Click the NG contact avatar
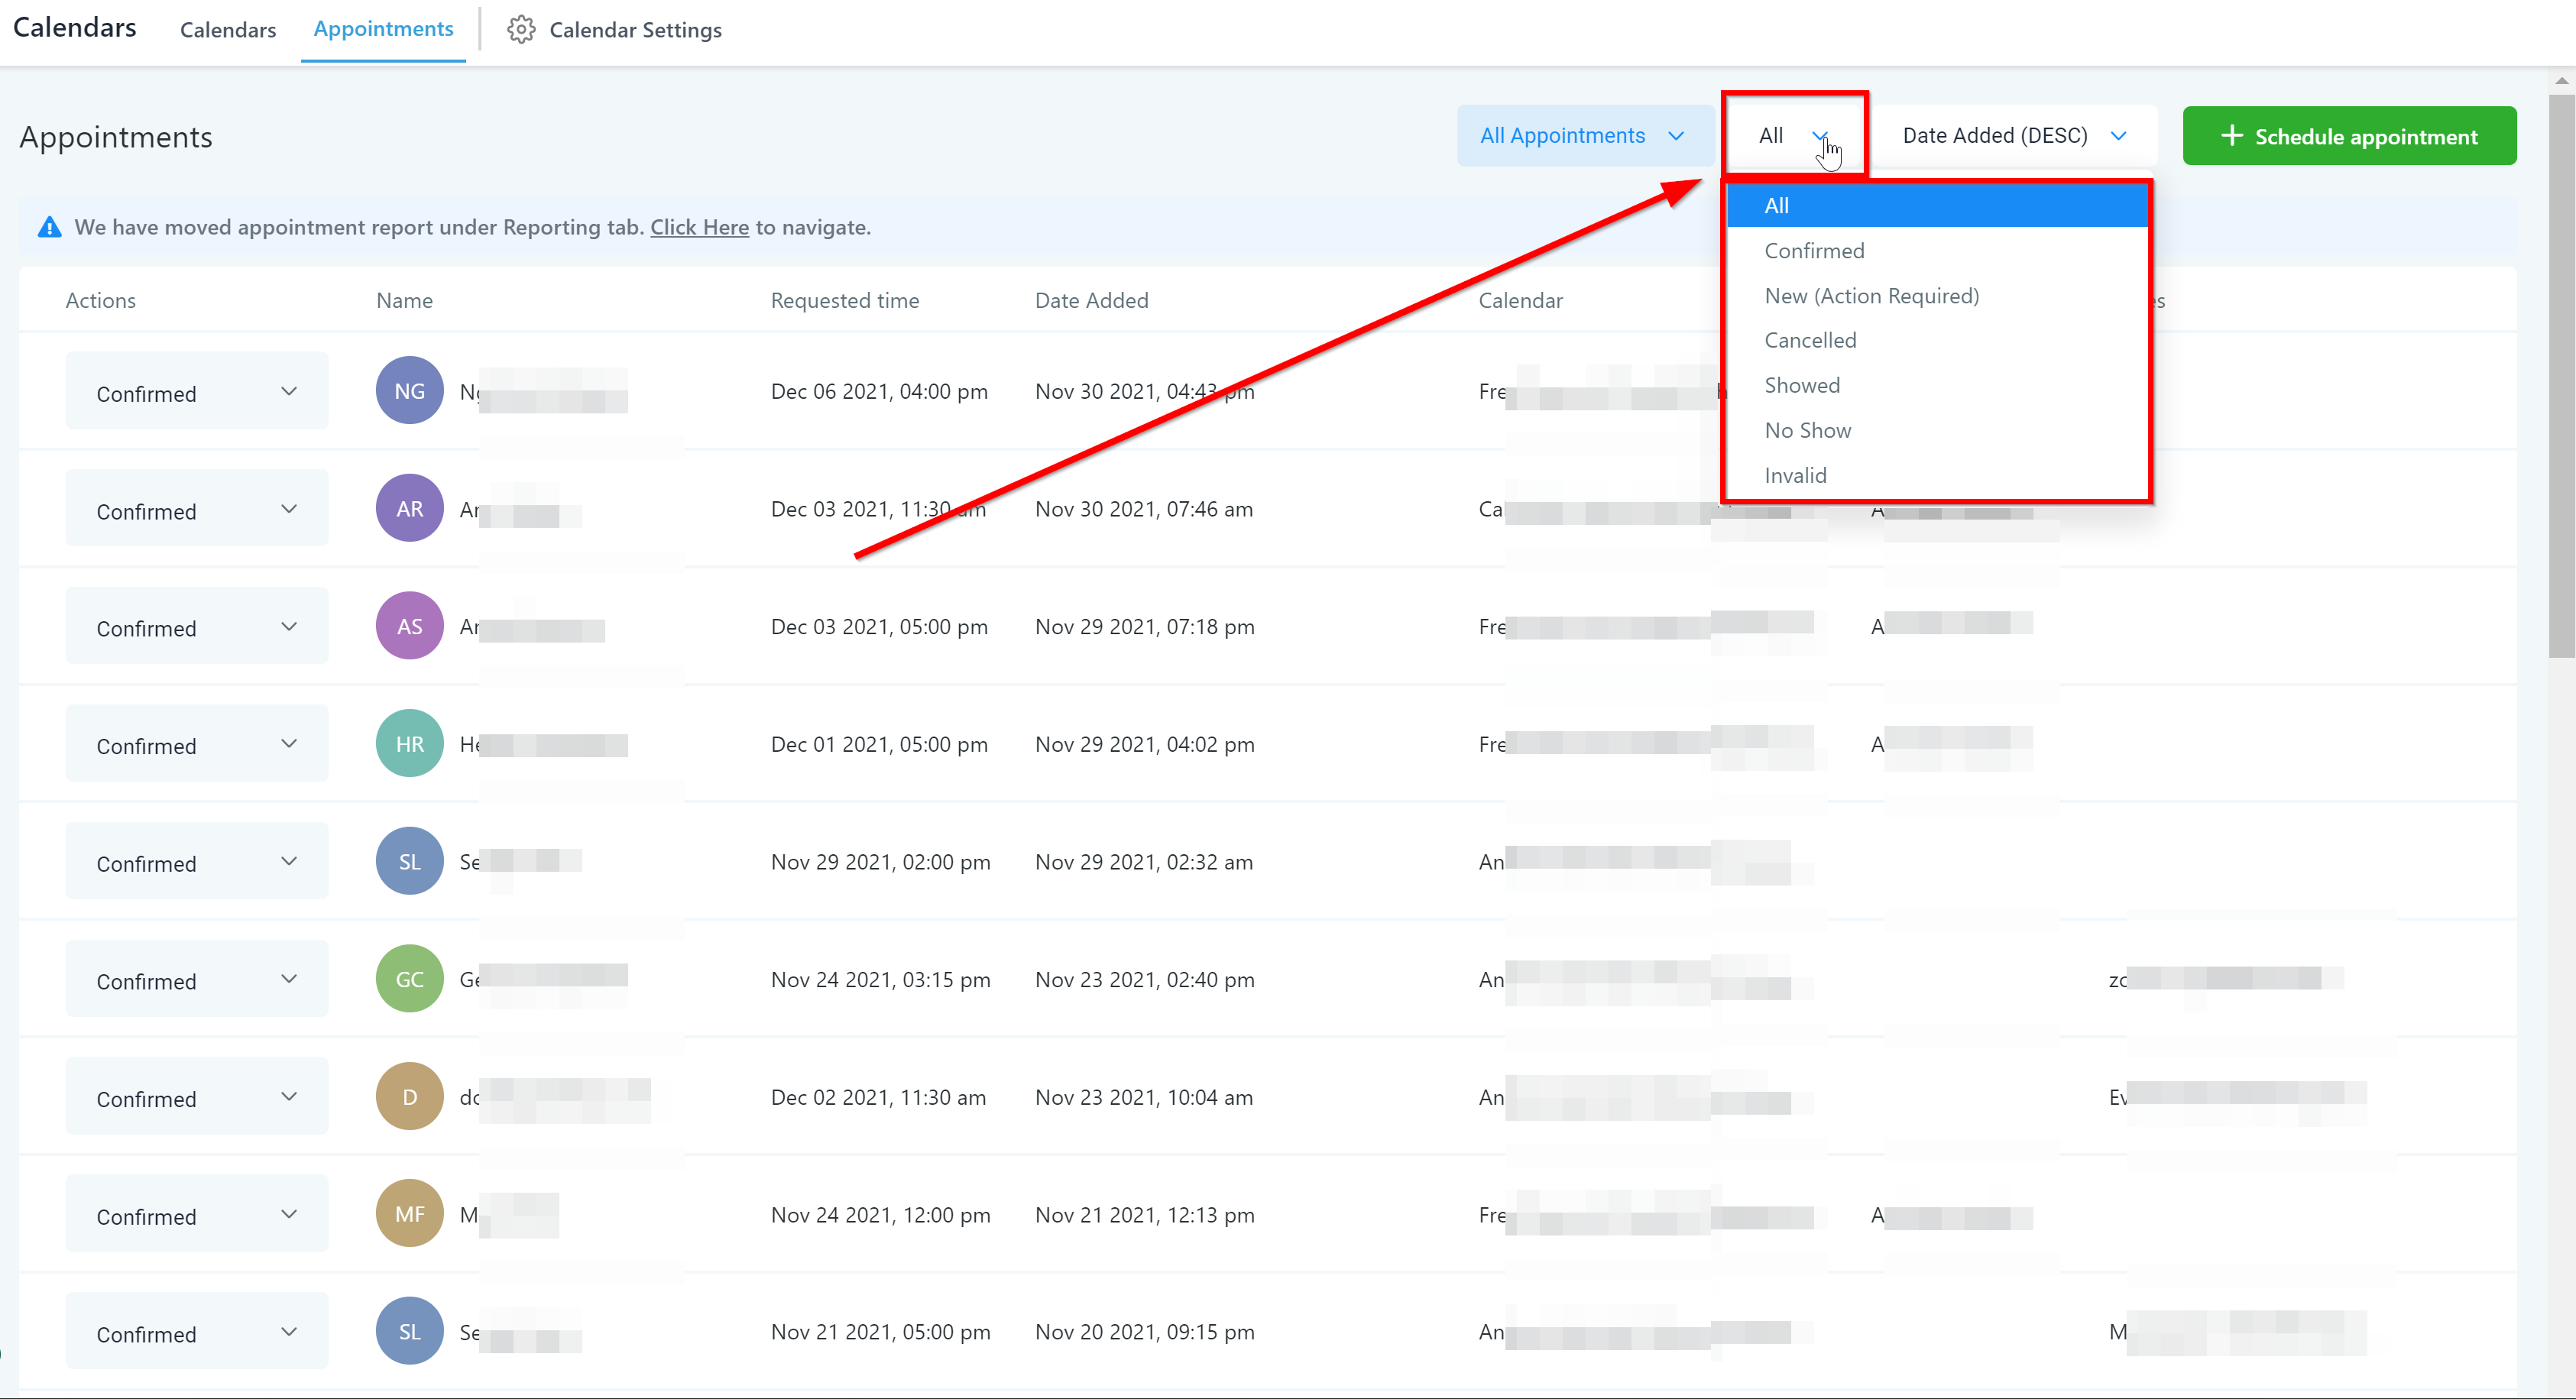2576x1399 pixels. 409,391
